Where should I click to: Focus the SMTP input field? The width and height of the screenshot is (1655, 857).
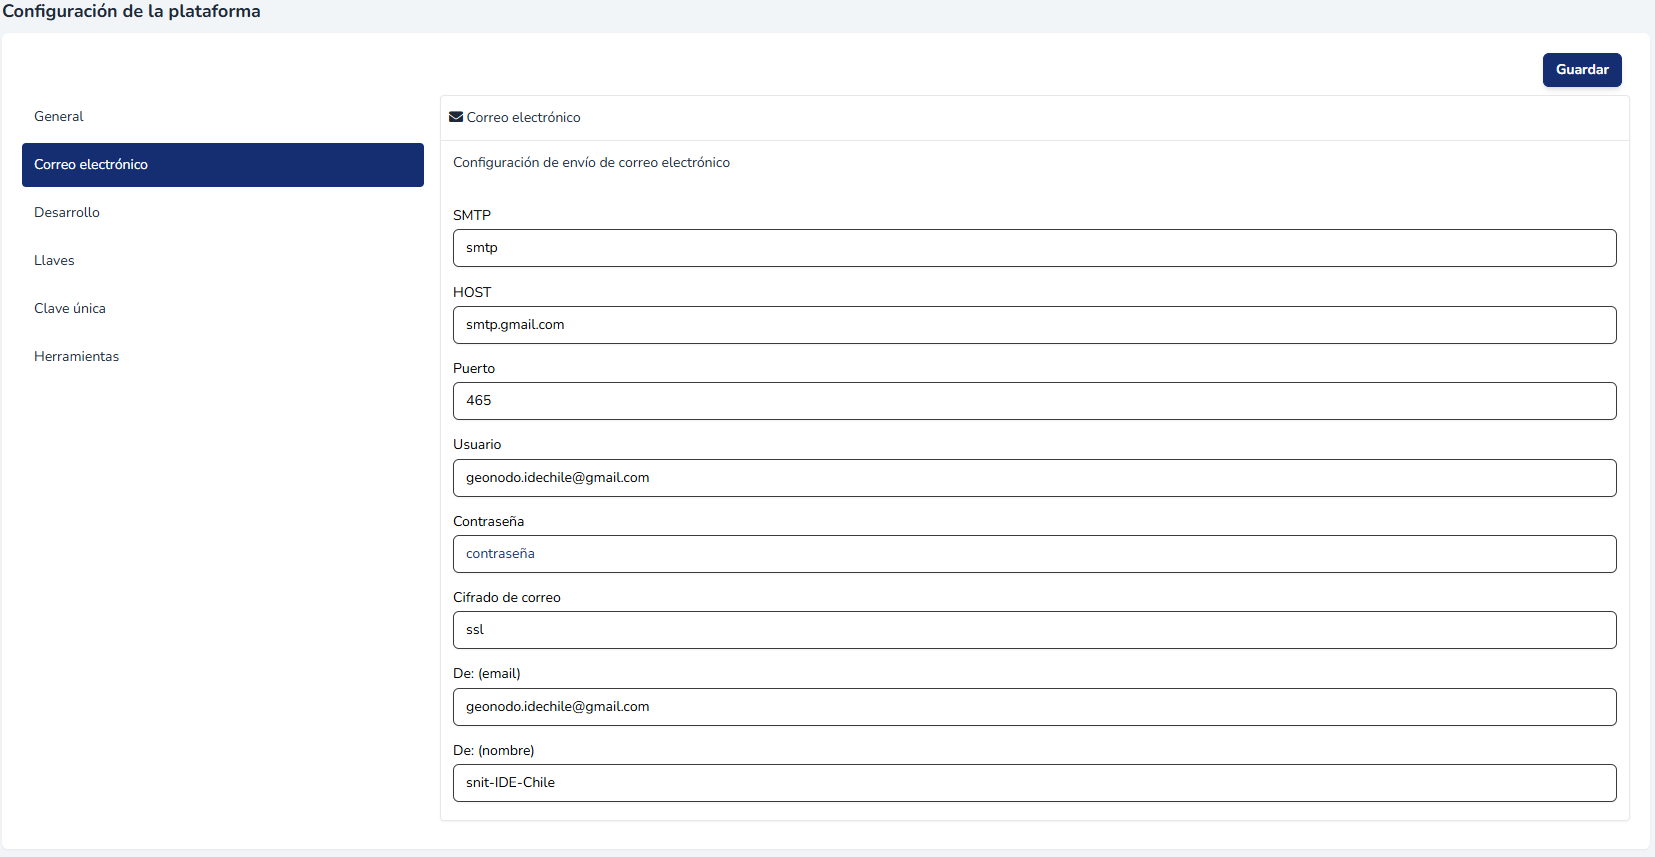(1035, 248)
